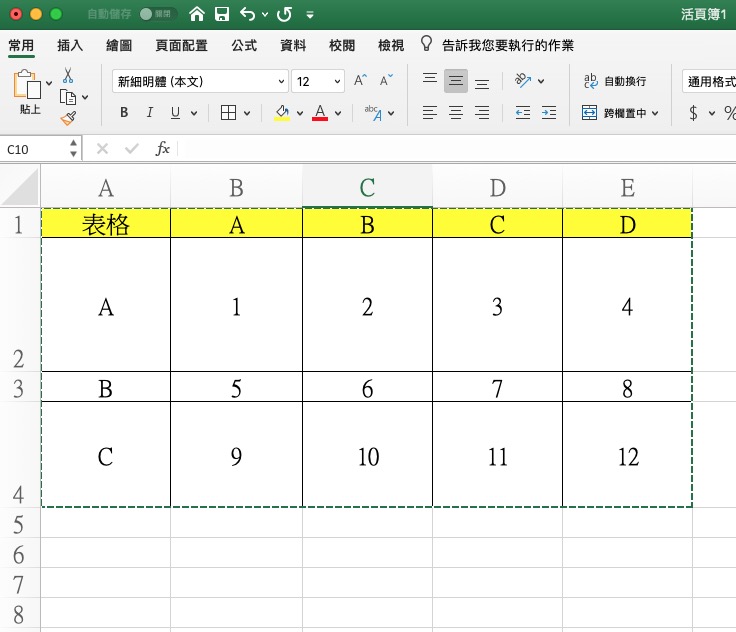Toggle bold formatting
Screen dimensions: 736x632
click(x=124, y=113)
